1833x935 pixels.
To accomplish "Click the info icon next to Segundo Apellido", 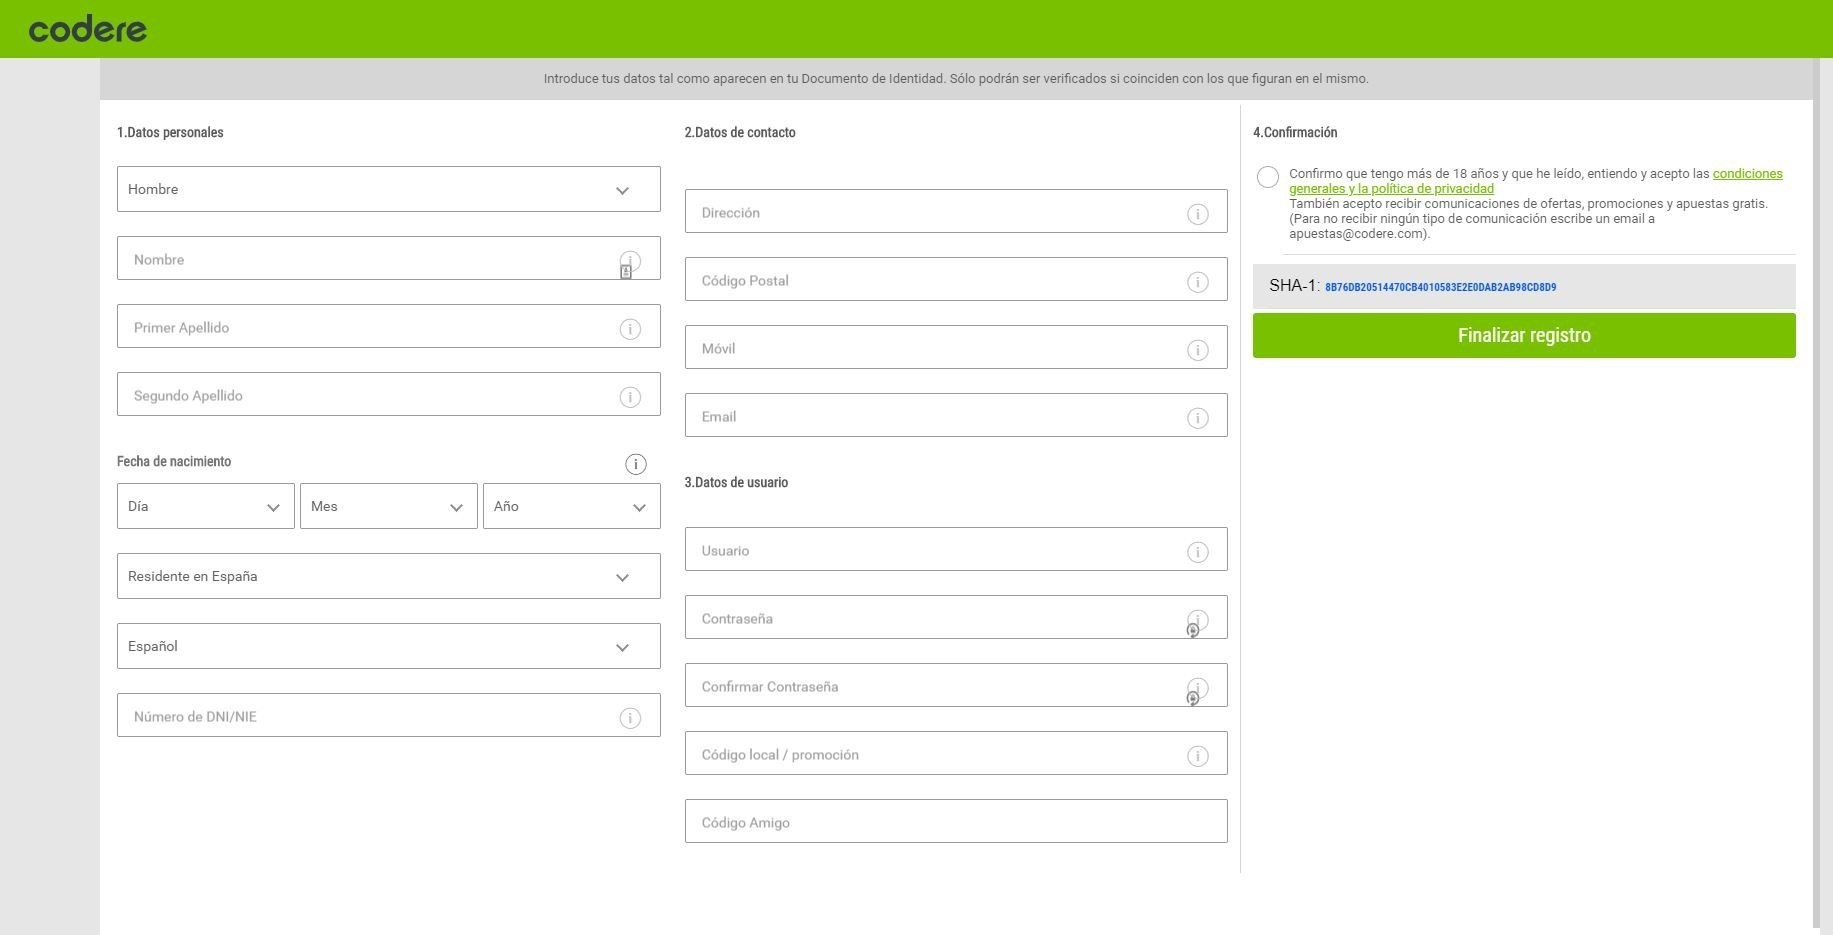I will click(630, 396).
